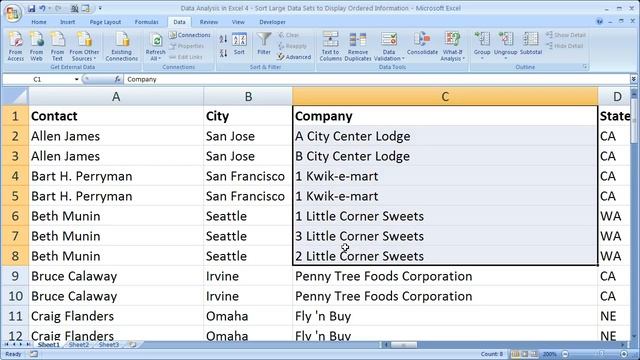Viewport: 640px width, 360px height.
Task: Import data From Text
Action: pyautogui.click(x=57, y=47)
